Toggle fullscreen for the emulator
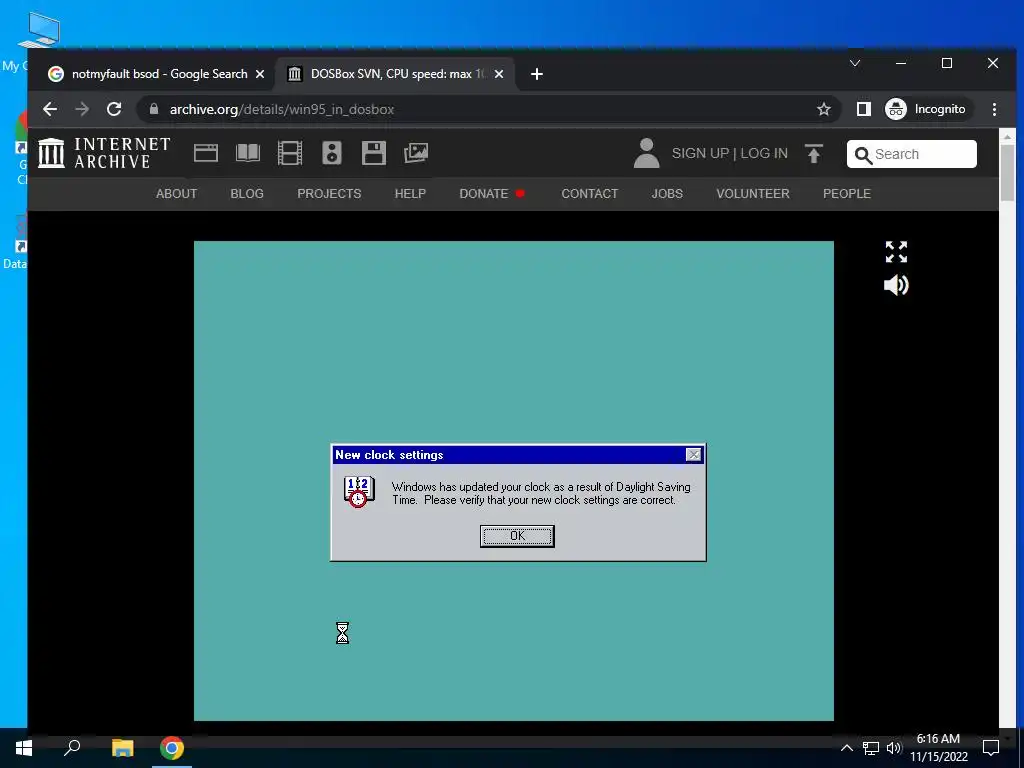The width and height of the screenshot is (1024, 768). point(896,252)
